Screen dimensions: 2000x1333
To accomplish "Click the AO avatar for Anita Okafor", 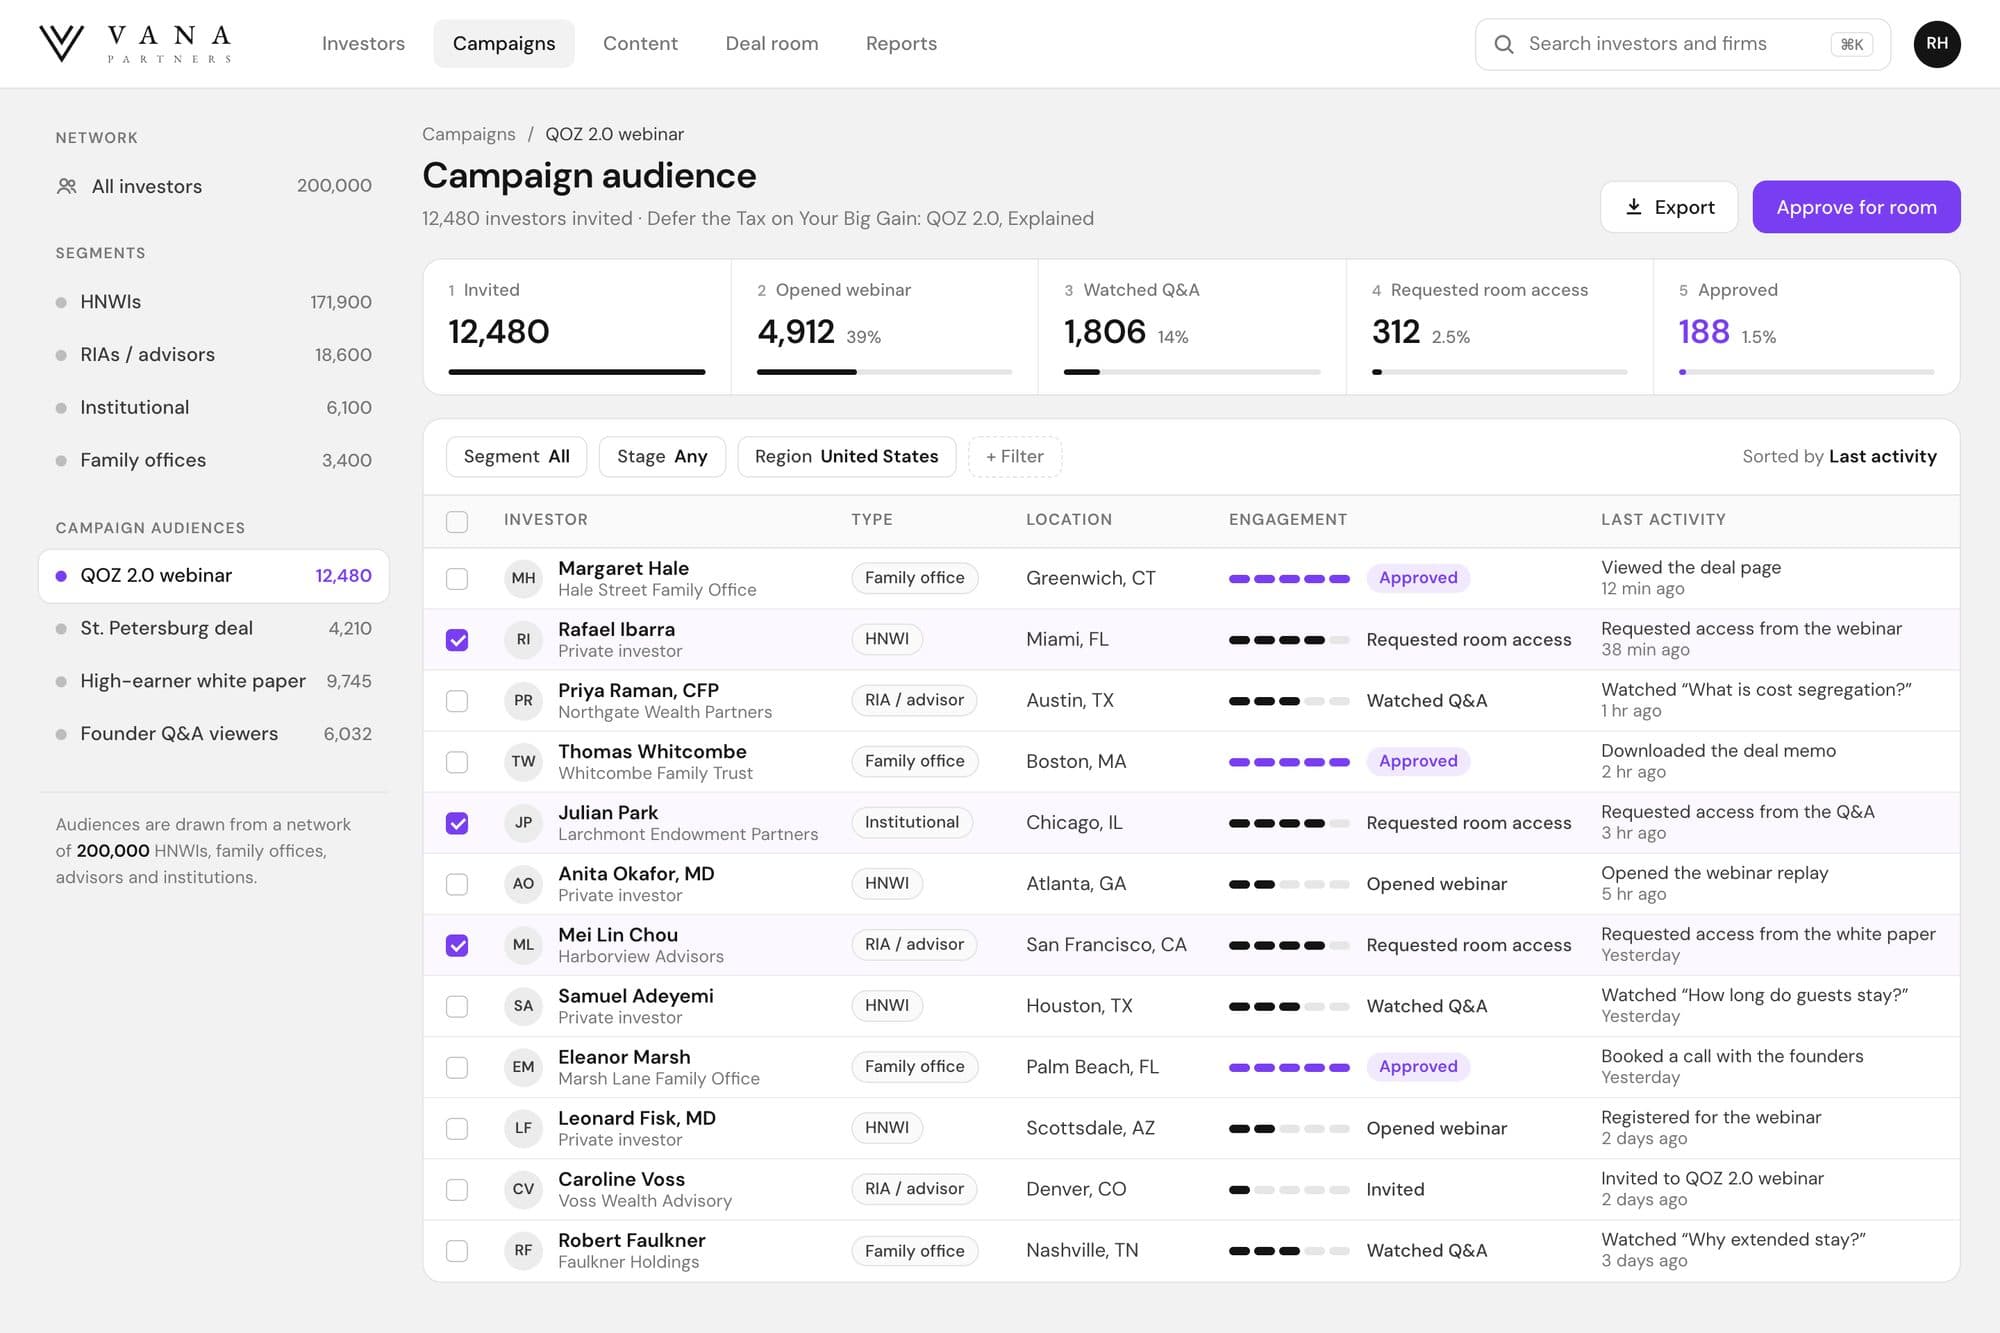I will click(x=523, y=883).
